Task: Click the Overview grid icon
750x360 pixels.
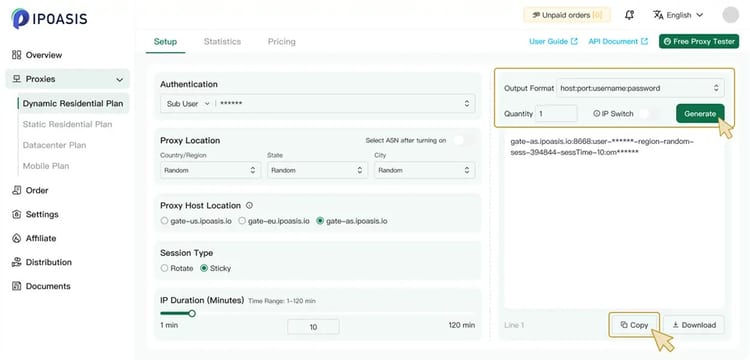Action: [x=17, y=55]
